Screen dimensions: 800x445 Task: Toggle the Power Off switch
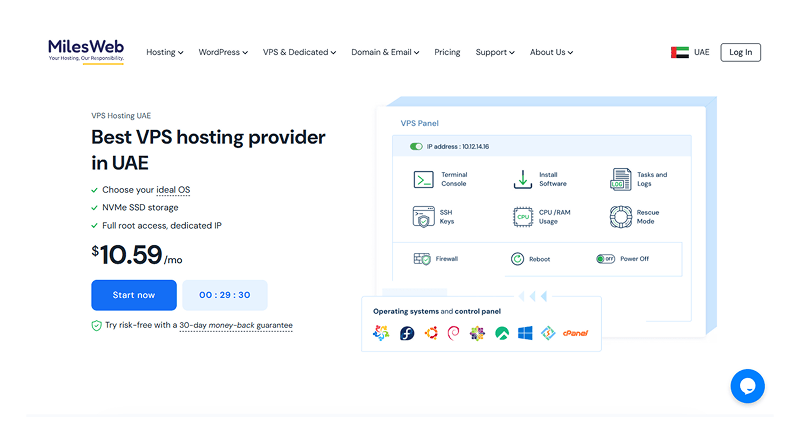(606, 259)
